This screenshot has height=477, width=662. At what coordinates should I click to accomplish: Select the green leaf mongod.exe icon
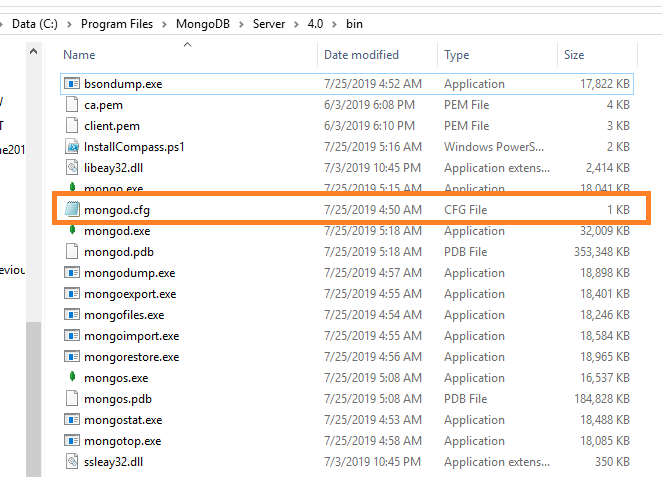tap(71, 231)
